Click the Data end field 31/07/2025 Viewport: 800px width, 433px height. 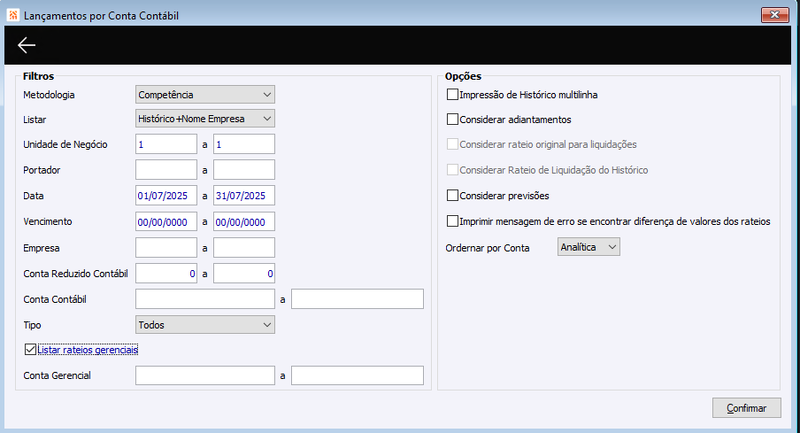pyautogui.click(x=244, y=196)
